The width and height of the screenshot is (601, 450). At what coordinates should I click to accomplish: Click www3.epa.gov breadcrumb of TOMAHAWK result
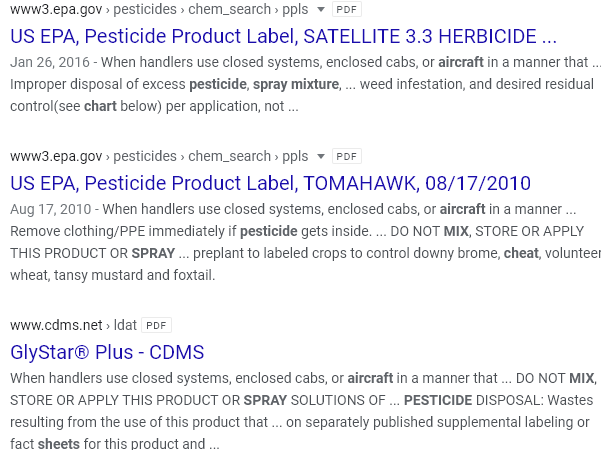(56, 156)
